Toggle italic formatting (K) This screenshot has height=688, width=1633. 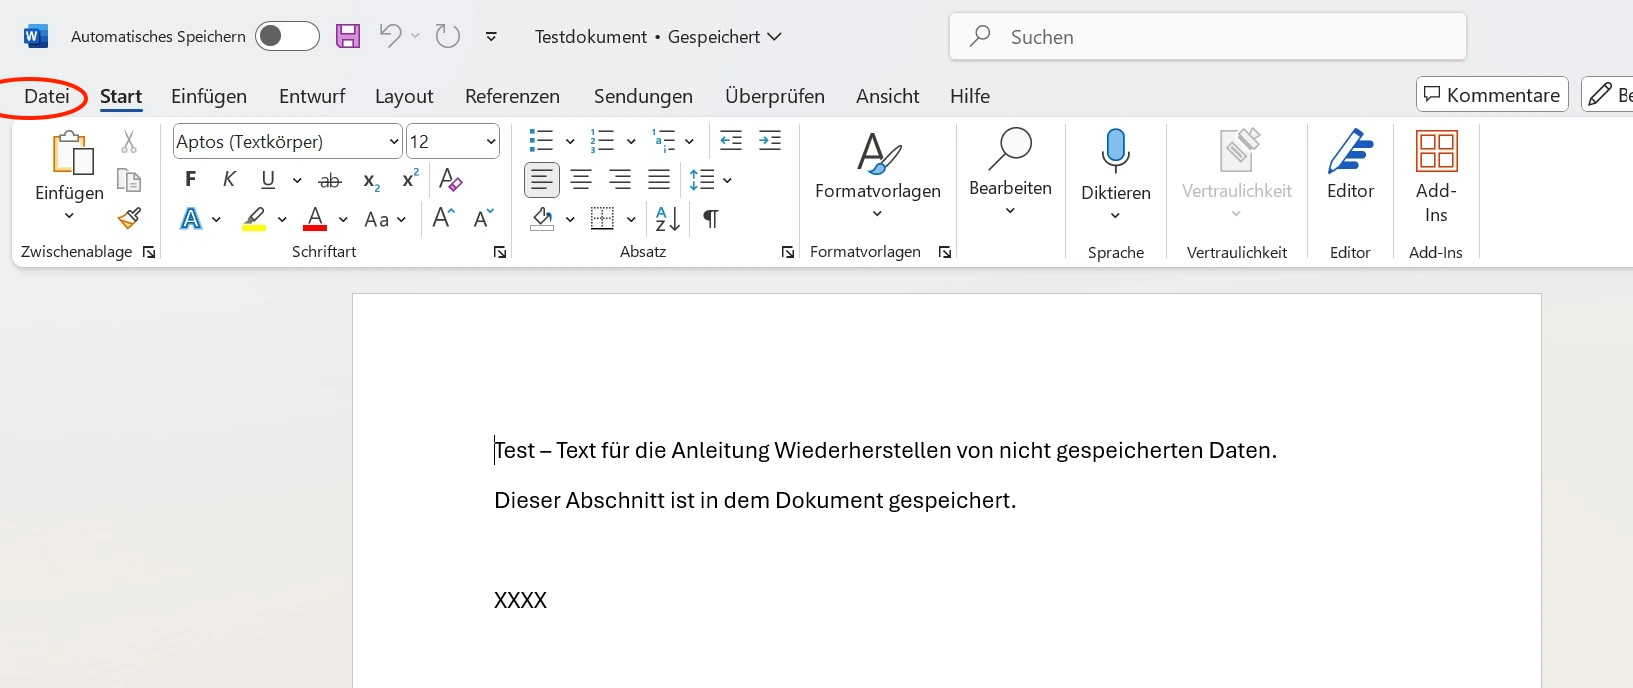(229, 180)
